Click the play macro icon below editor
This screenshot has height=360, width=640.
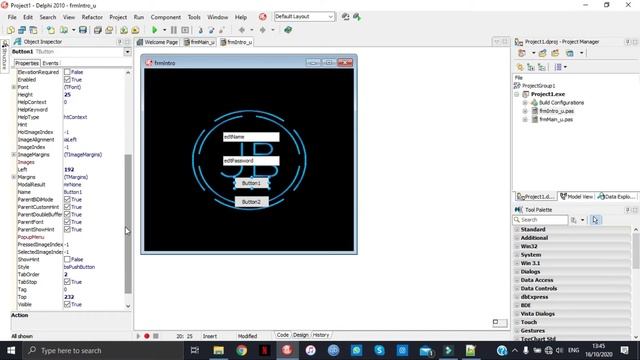[x=138, y=336]
